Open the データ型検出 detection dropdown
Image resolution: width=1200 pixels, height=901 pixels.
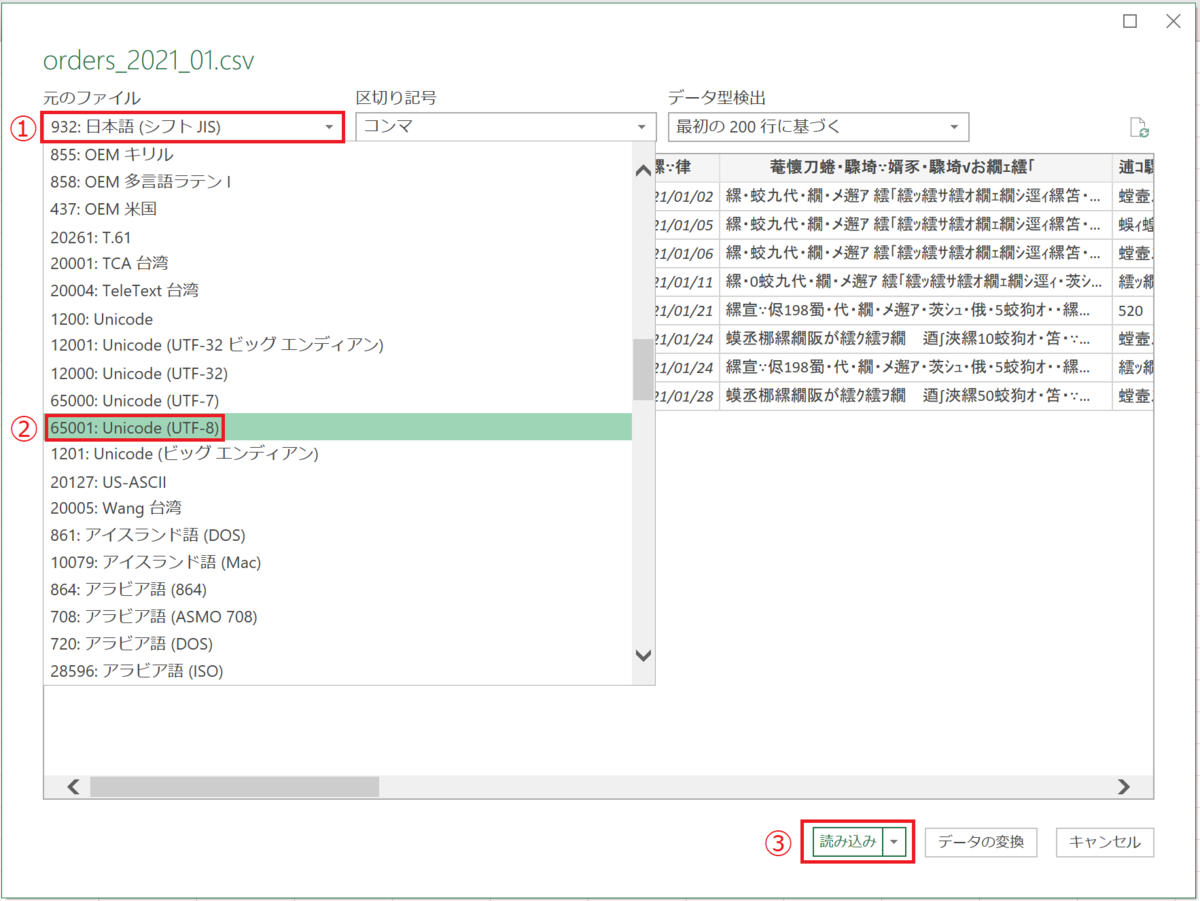pos(955,127)
